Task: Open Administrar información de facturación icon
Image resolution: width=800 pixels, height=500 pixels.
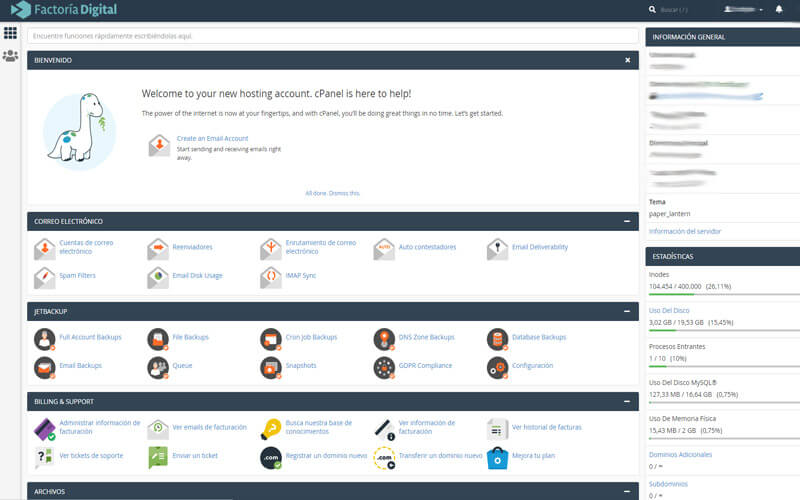Action: click(x=45, y=429)
